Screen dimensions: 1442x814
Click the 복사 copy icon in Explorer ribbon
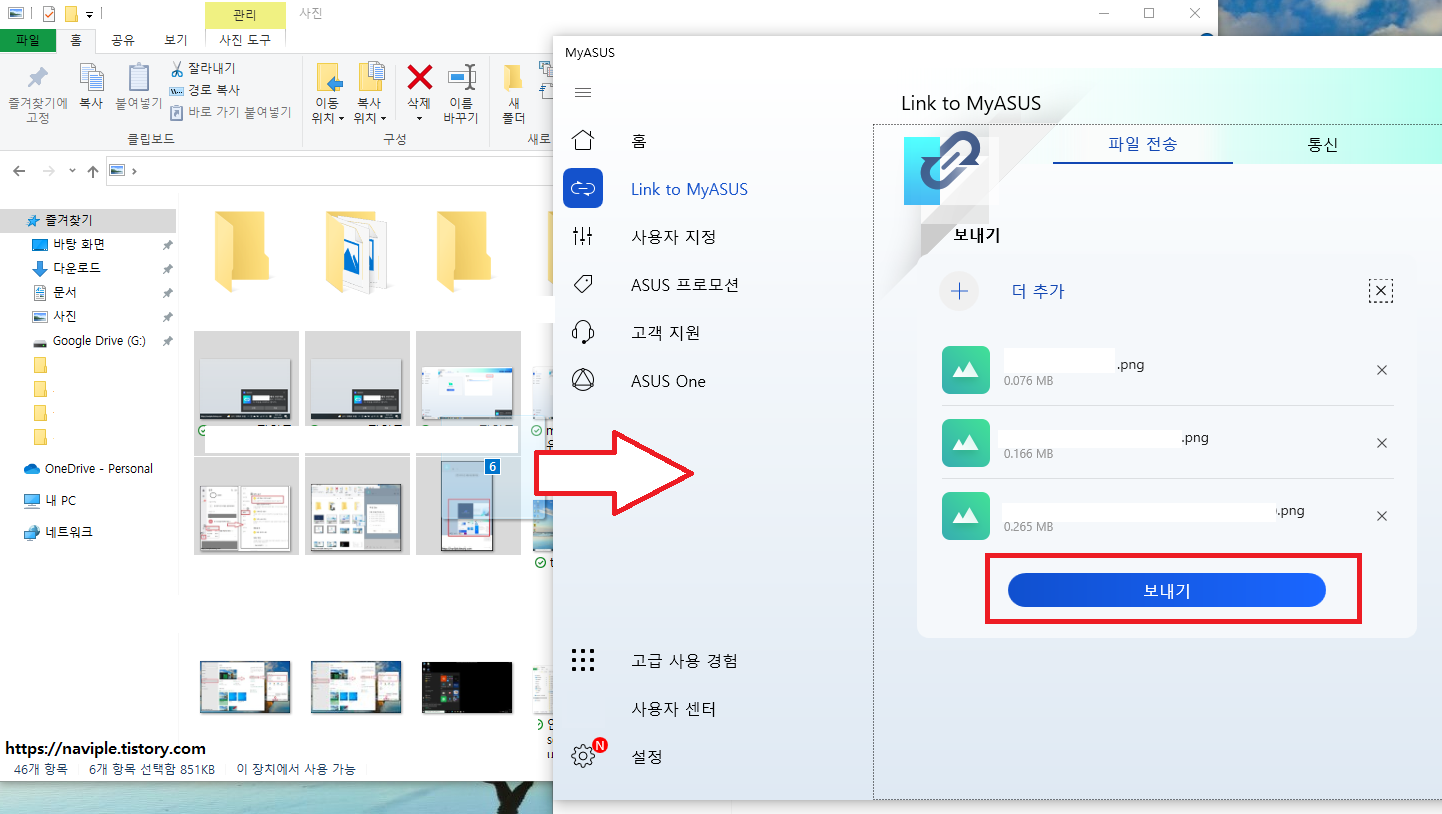coord(91,78)
